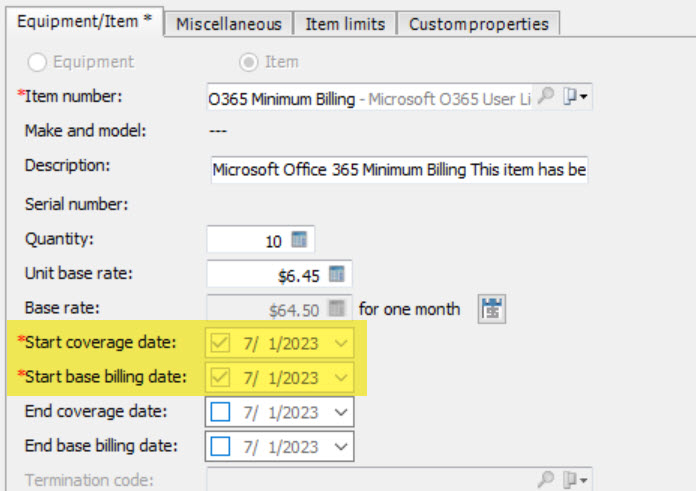696x491 pixels.
Task: Click the End coverage date value 7/1/2023
Action: click(281, 412)
